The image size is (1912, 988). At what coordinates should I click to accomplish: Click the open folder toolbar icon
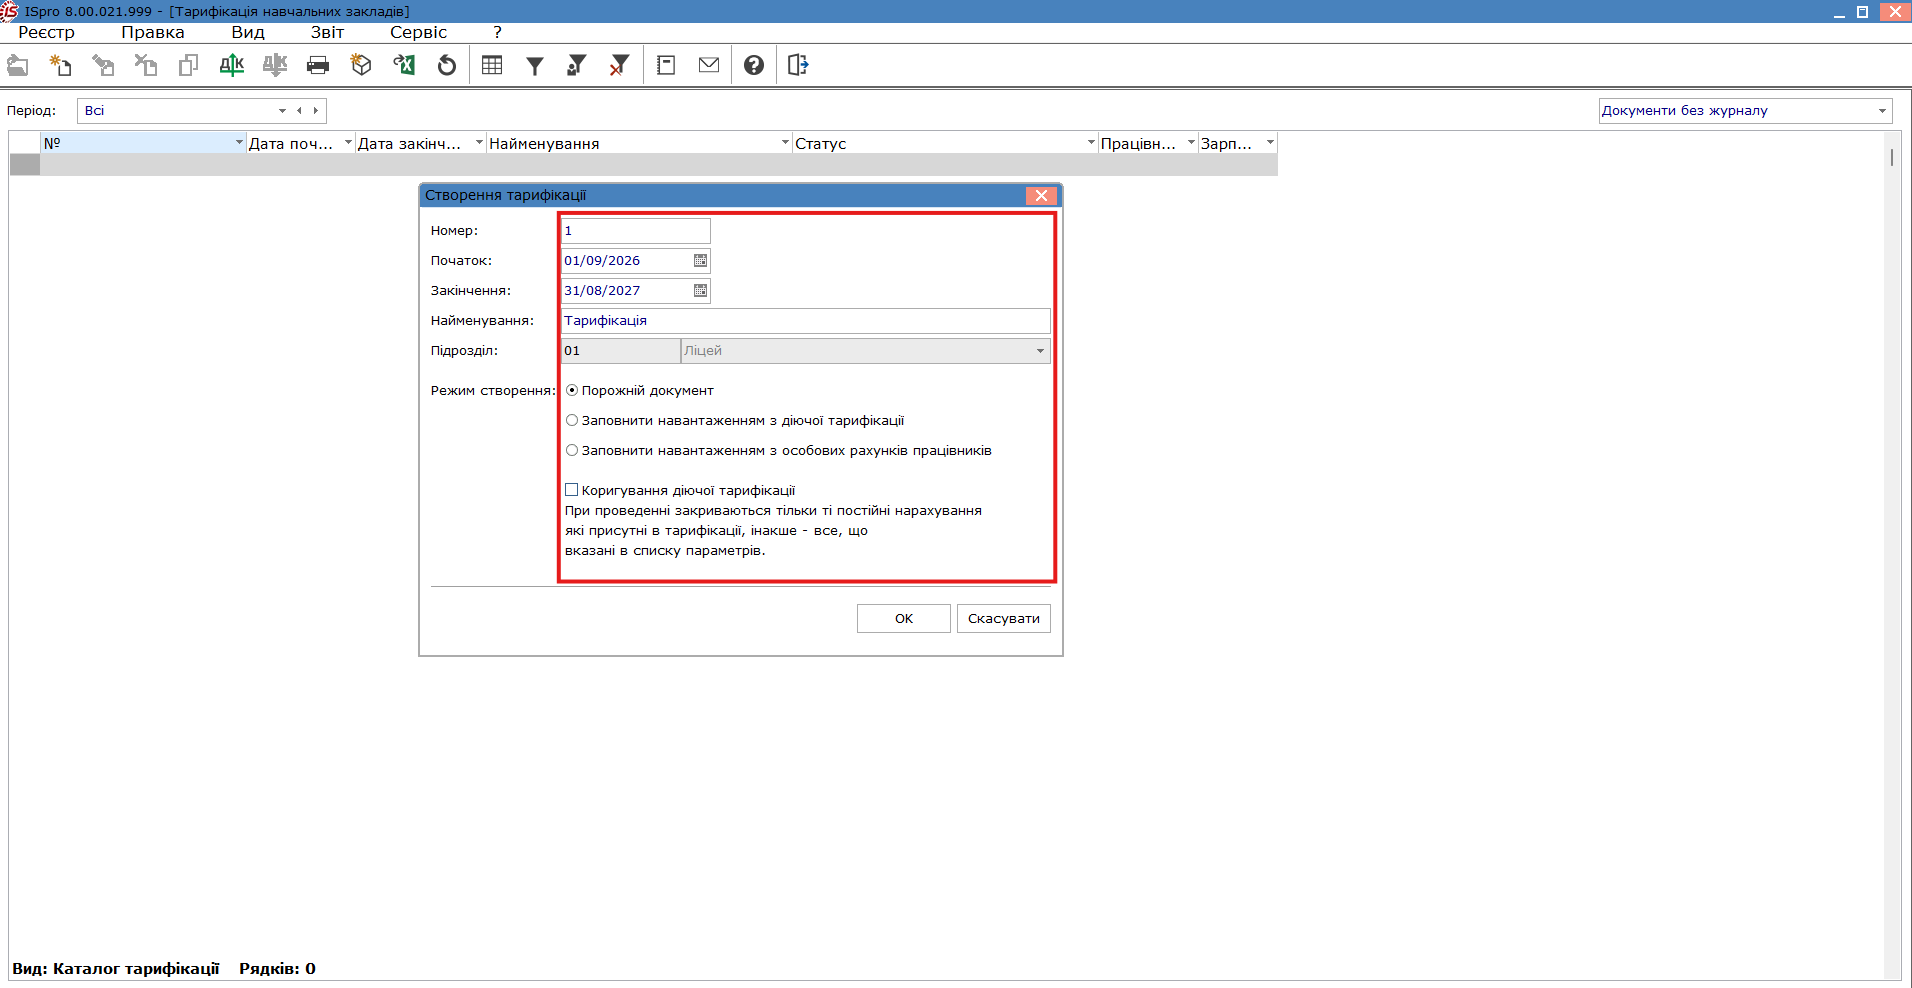coord(18,66)
